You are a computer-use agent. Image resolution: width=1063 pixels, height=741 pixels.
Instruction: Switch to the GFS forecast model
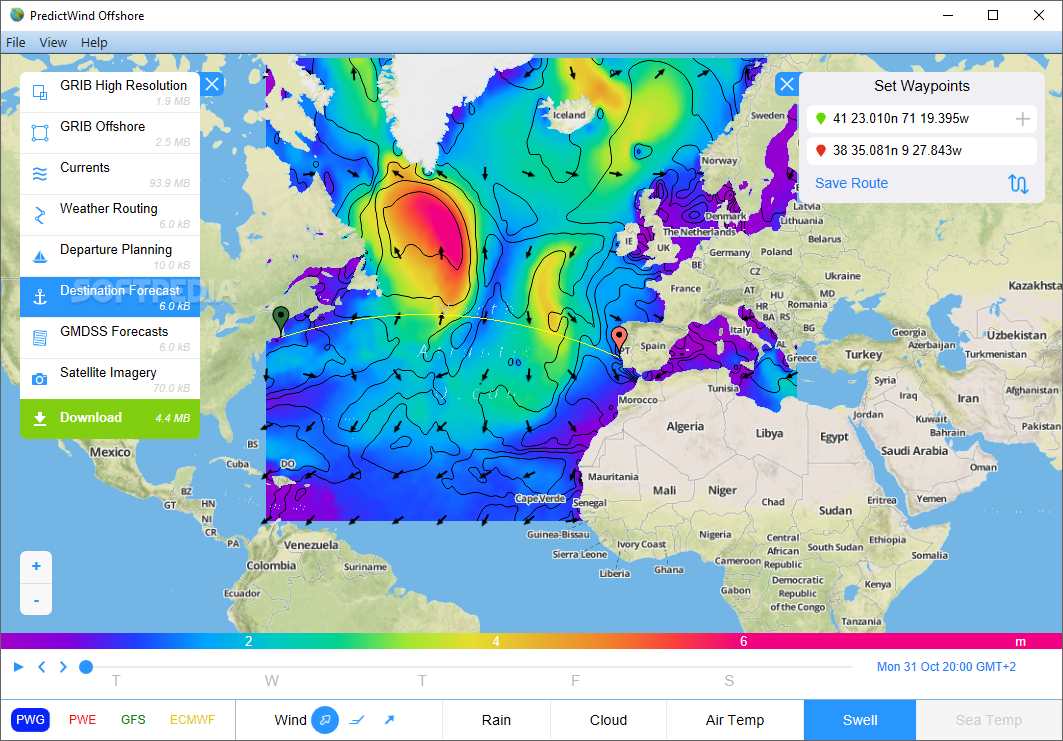tap(133, 720)
